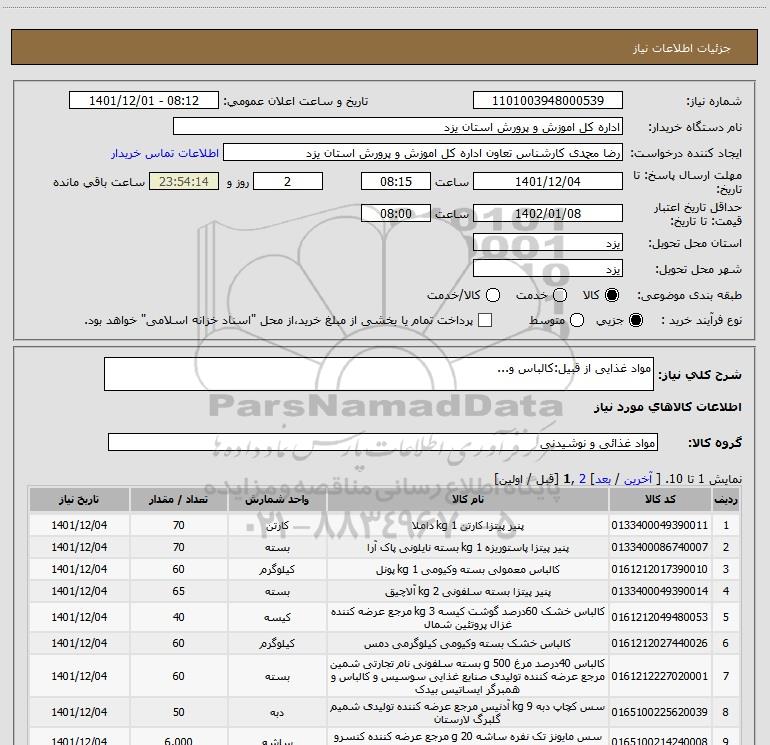Viewport: 770px width, 745px height.
Task: Select the خدمت radio button
Action: click(560, 295)
